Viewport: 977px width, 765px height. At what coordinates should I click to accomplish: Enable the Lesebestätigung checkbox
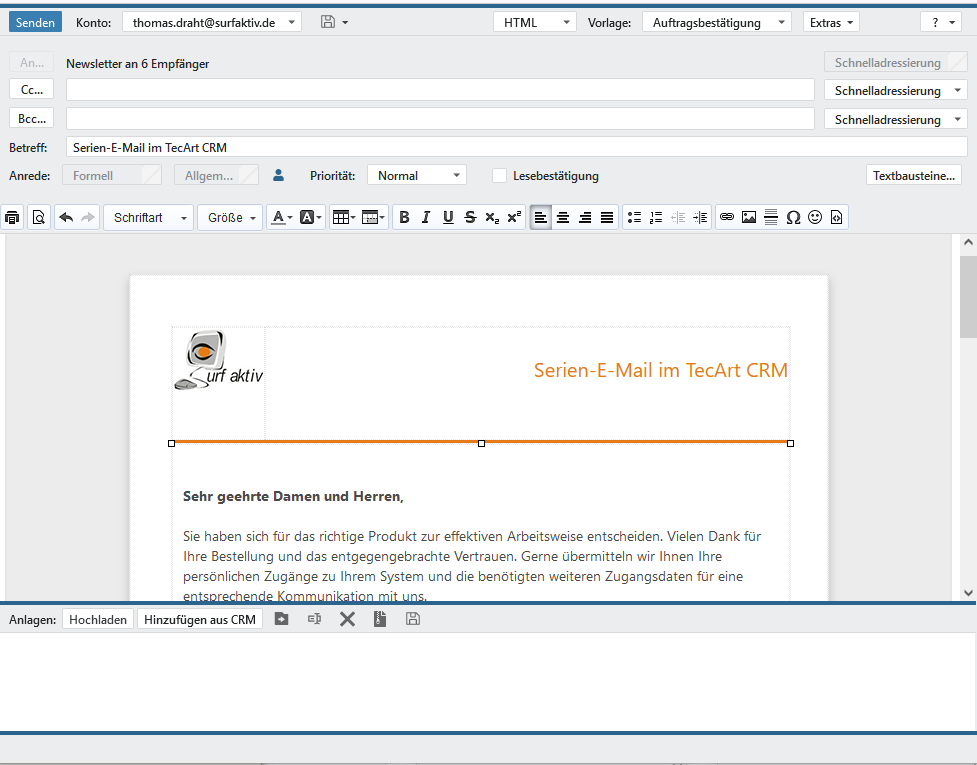coord(499,176)
